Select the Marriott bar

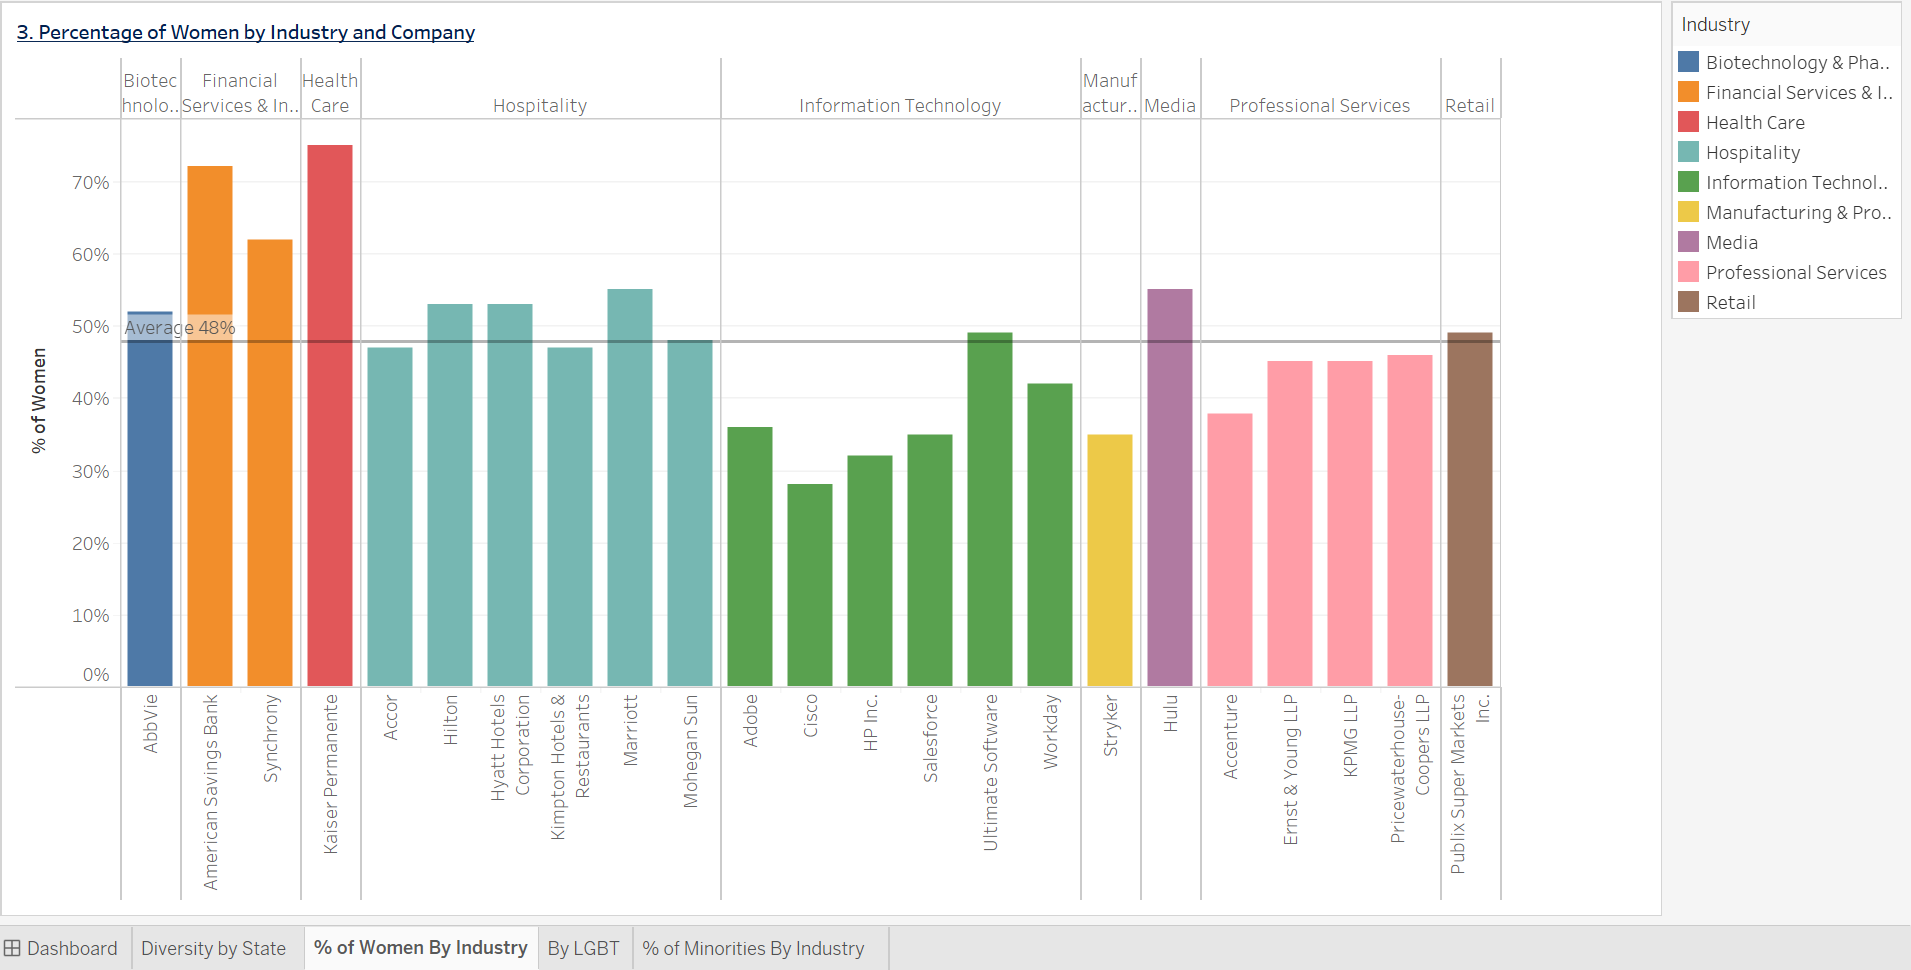(x=630, y=488)
